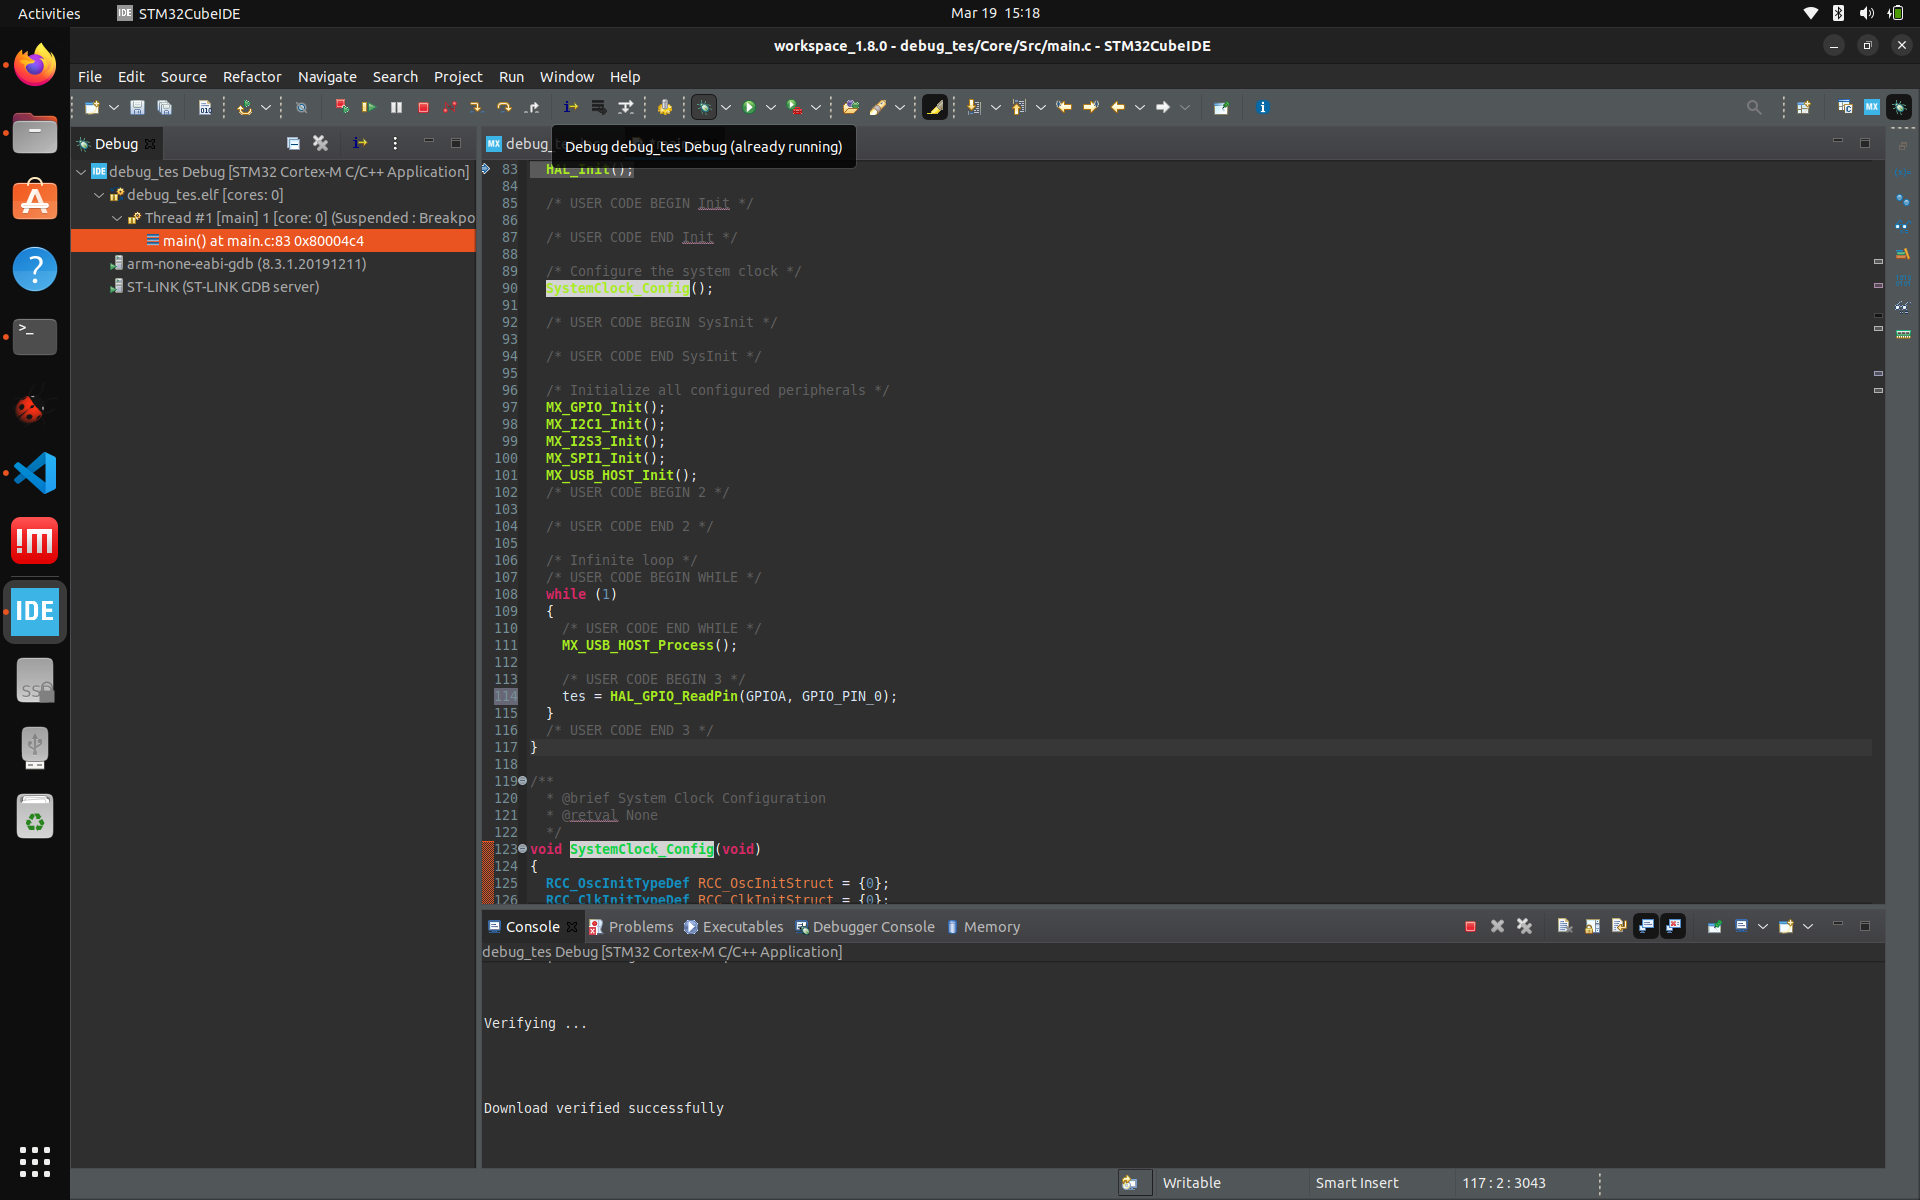The image size is (1920, 1200).
Task: Click the Step Into toolbar icon
Action: (x=476, y=107)
